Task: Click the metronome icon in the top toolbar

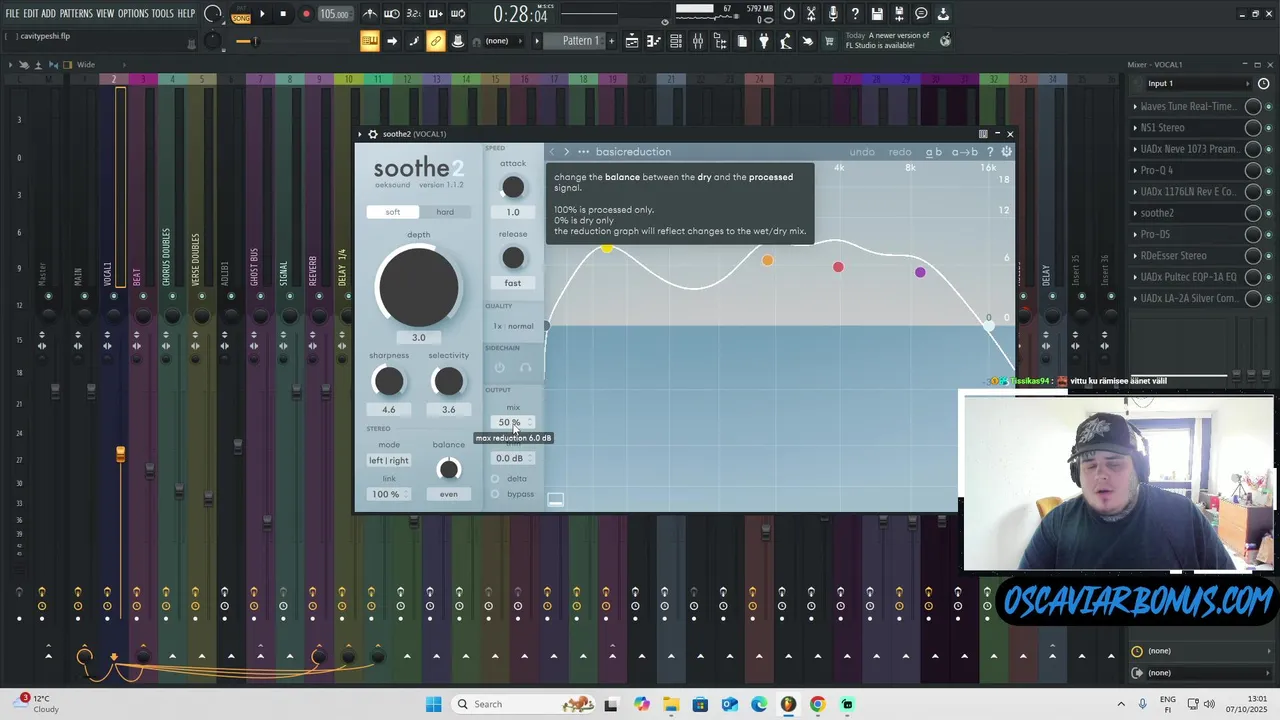Action: point(370,14)
